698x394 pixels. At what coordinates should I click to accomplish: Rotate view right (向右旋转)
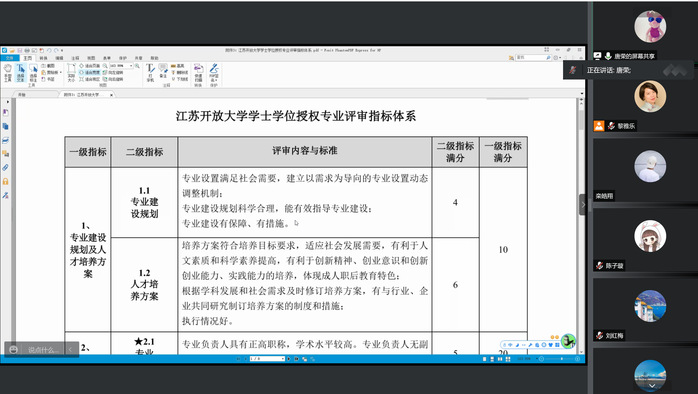click(x=114, y=79)
